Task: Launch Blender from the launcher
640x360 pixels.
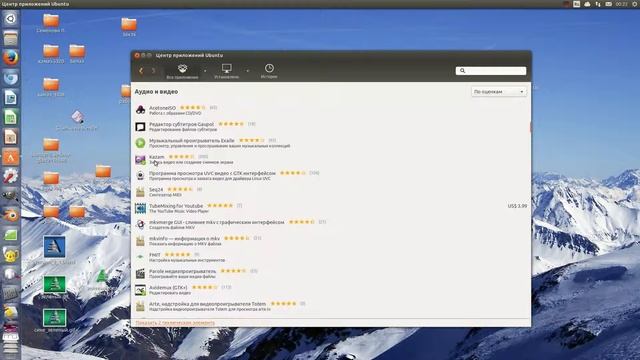Action: (11, 215)
